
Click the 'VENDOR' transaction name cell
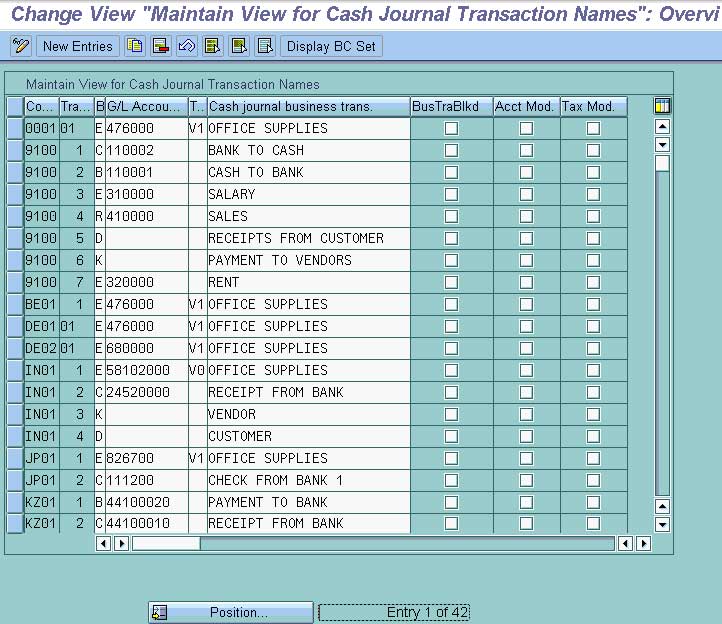coord(309,414)
